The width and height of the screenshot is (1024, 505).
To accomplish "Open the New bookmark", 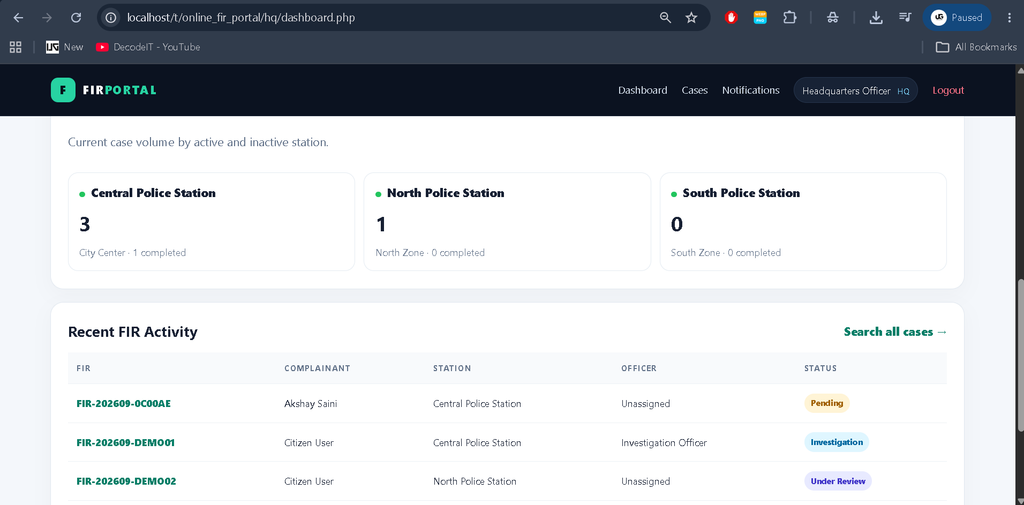I will [x=65, y=47].
